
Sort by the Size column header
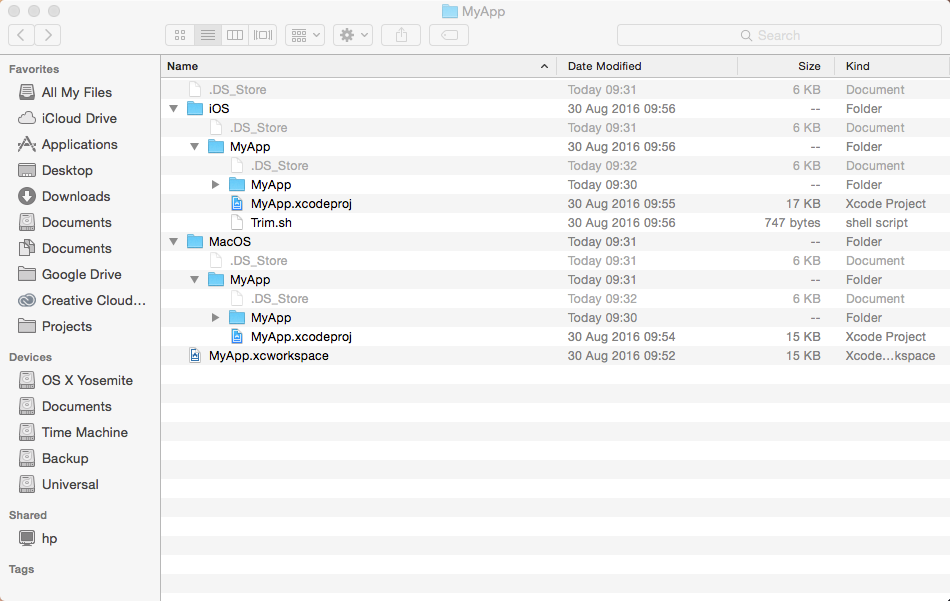(x=786, y=66)
